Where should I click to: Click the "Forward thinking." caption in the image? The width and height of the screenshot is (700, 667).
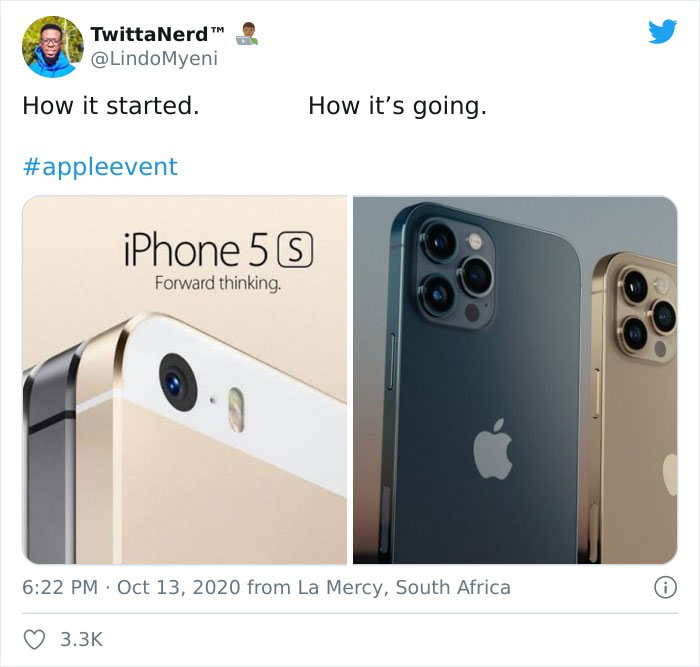(x=217, y=283)
